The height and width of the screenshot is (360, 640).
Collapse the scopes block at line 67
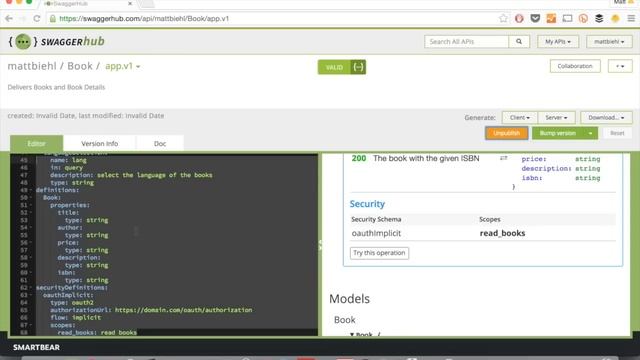31,325
